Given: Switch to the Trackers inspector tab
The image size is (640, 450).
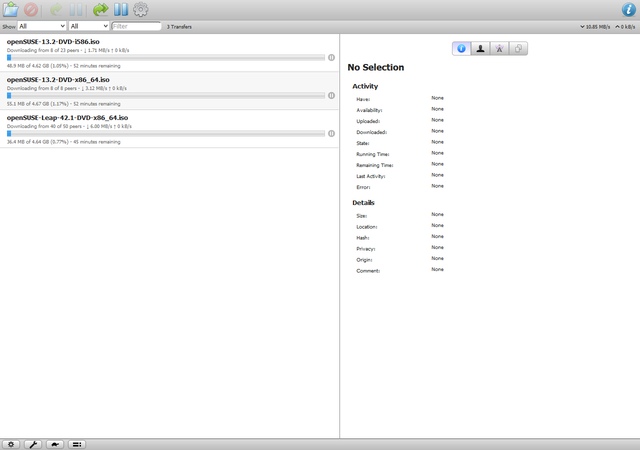Looking at the screenshot, I should click(499, 49).
